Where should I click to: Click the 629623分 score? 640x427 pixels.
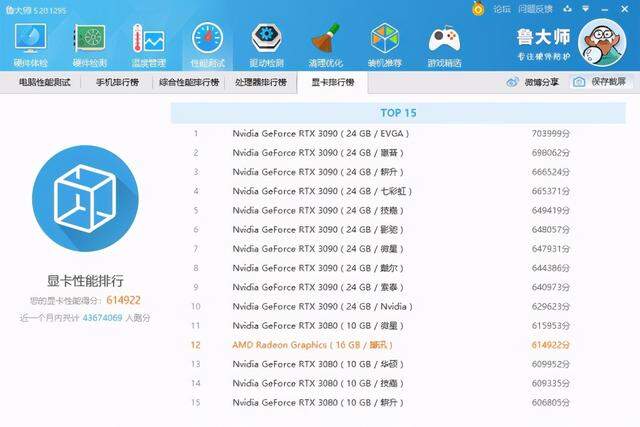[551, 306]
